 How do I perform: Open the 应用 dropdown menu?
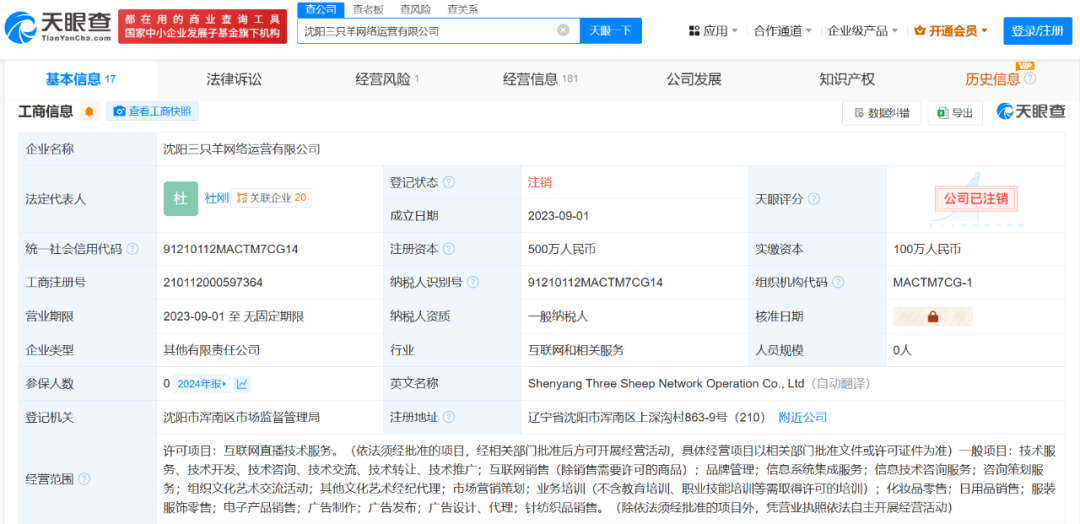(x=713, y=31)
